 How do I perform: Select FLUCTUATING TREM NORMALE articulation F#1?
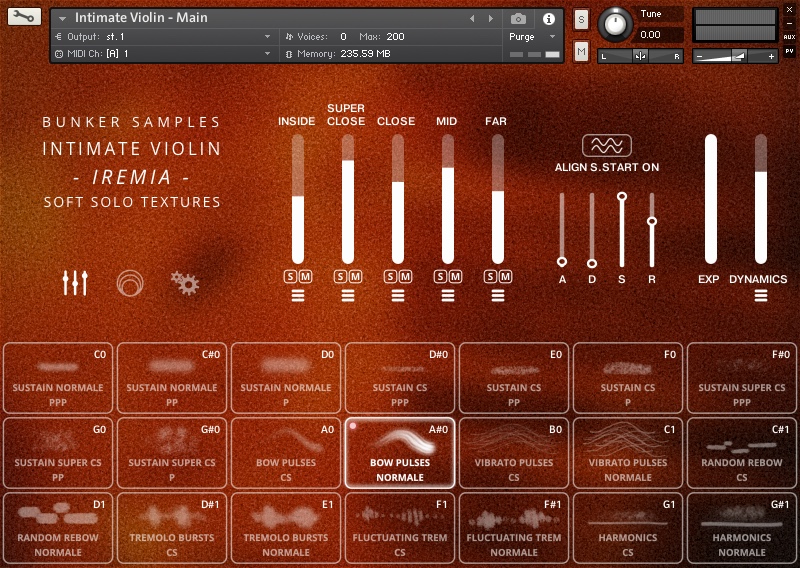514,528
